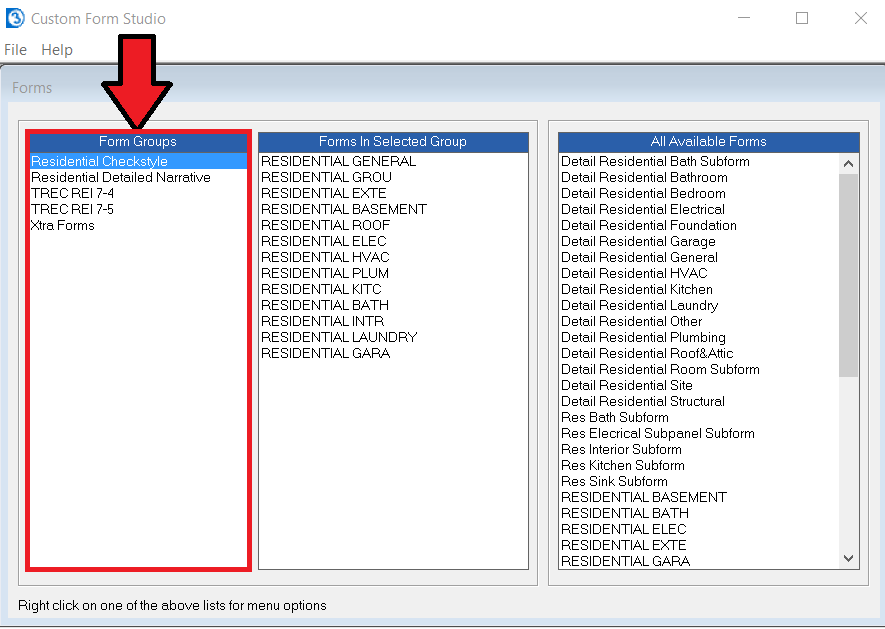Select RESIDENTIAL ELEC in All Available Forms
The height and width of the screenshot is (629, 885).
coord(699,529)
